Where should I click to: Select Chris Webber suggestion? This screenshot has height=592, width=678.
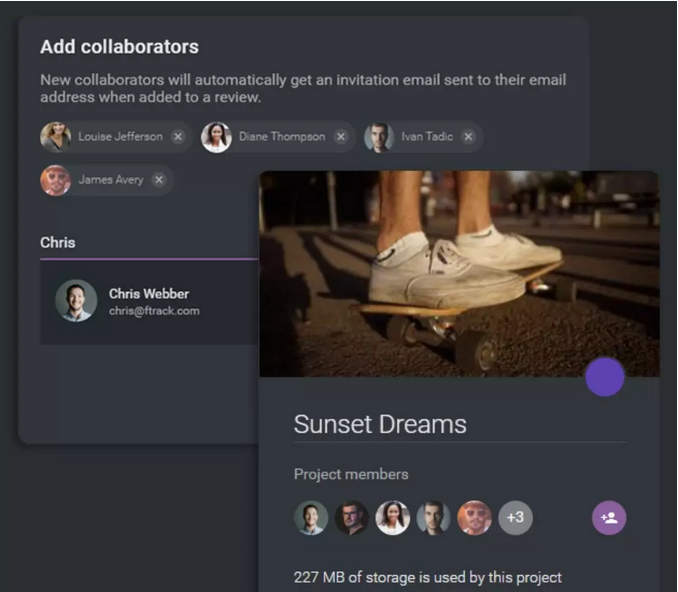click(149, 302)
